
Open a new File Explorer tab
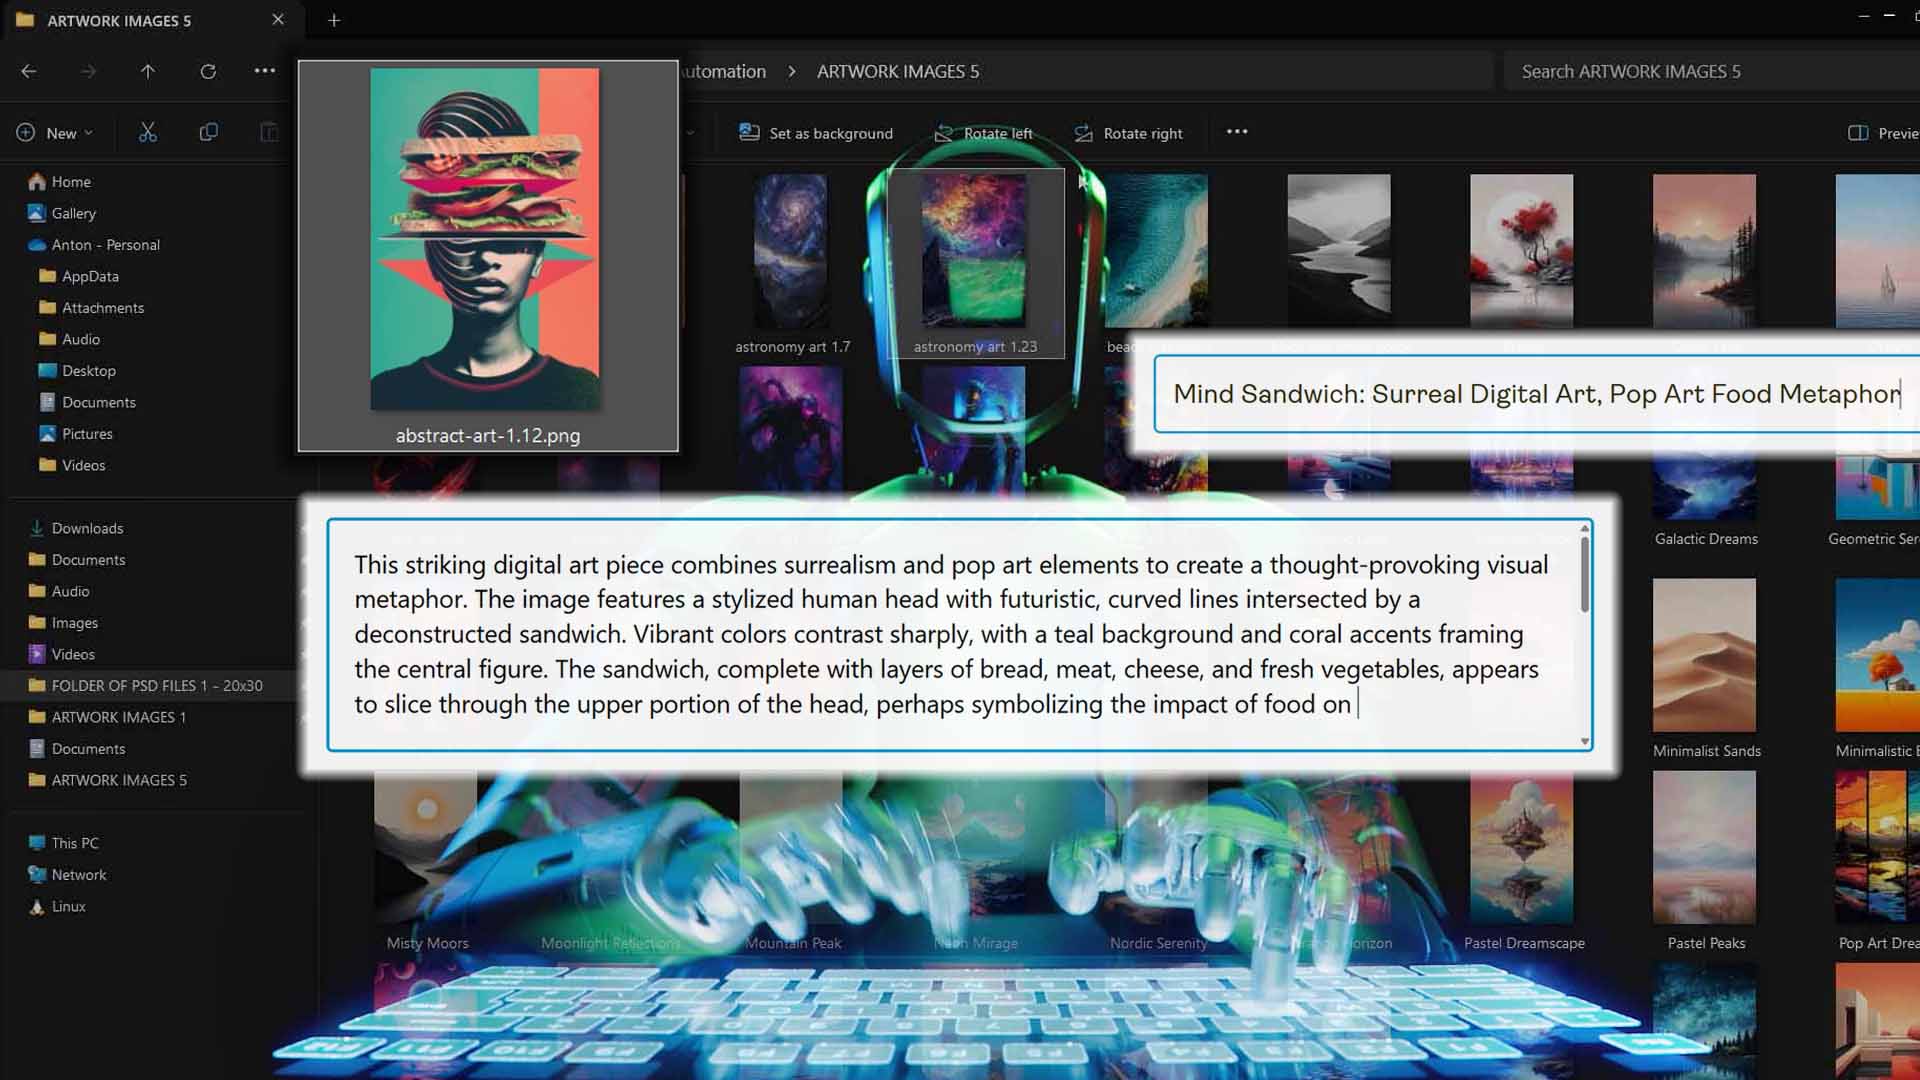click(x=334, y=20)
